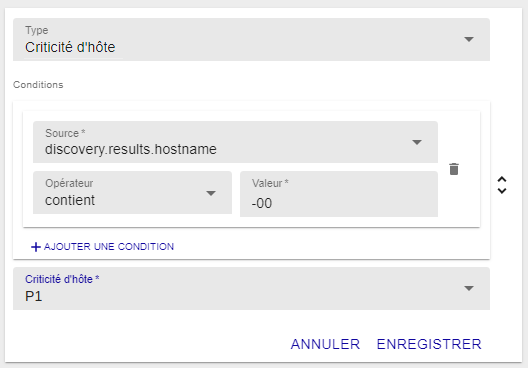Image resolution: width=528 pixels, height=368 pixels.
Task: Expand the Criticité d'hôte P1 dropdown arrow
Action: [x=469, y=288]
